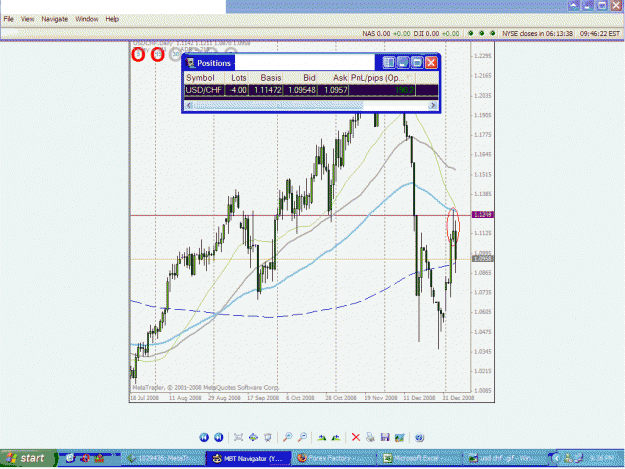Click the 1.11472 basis cell

(267, 90)
